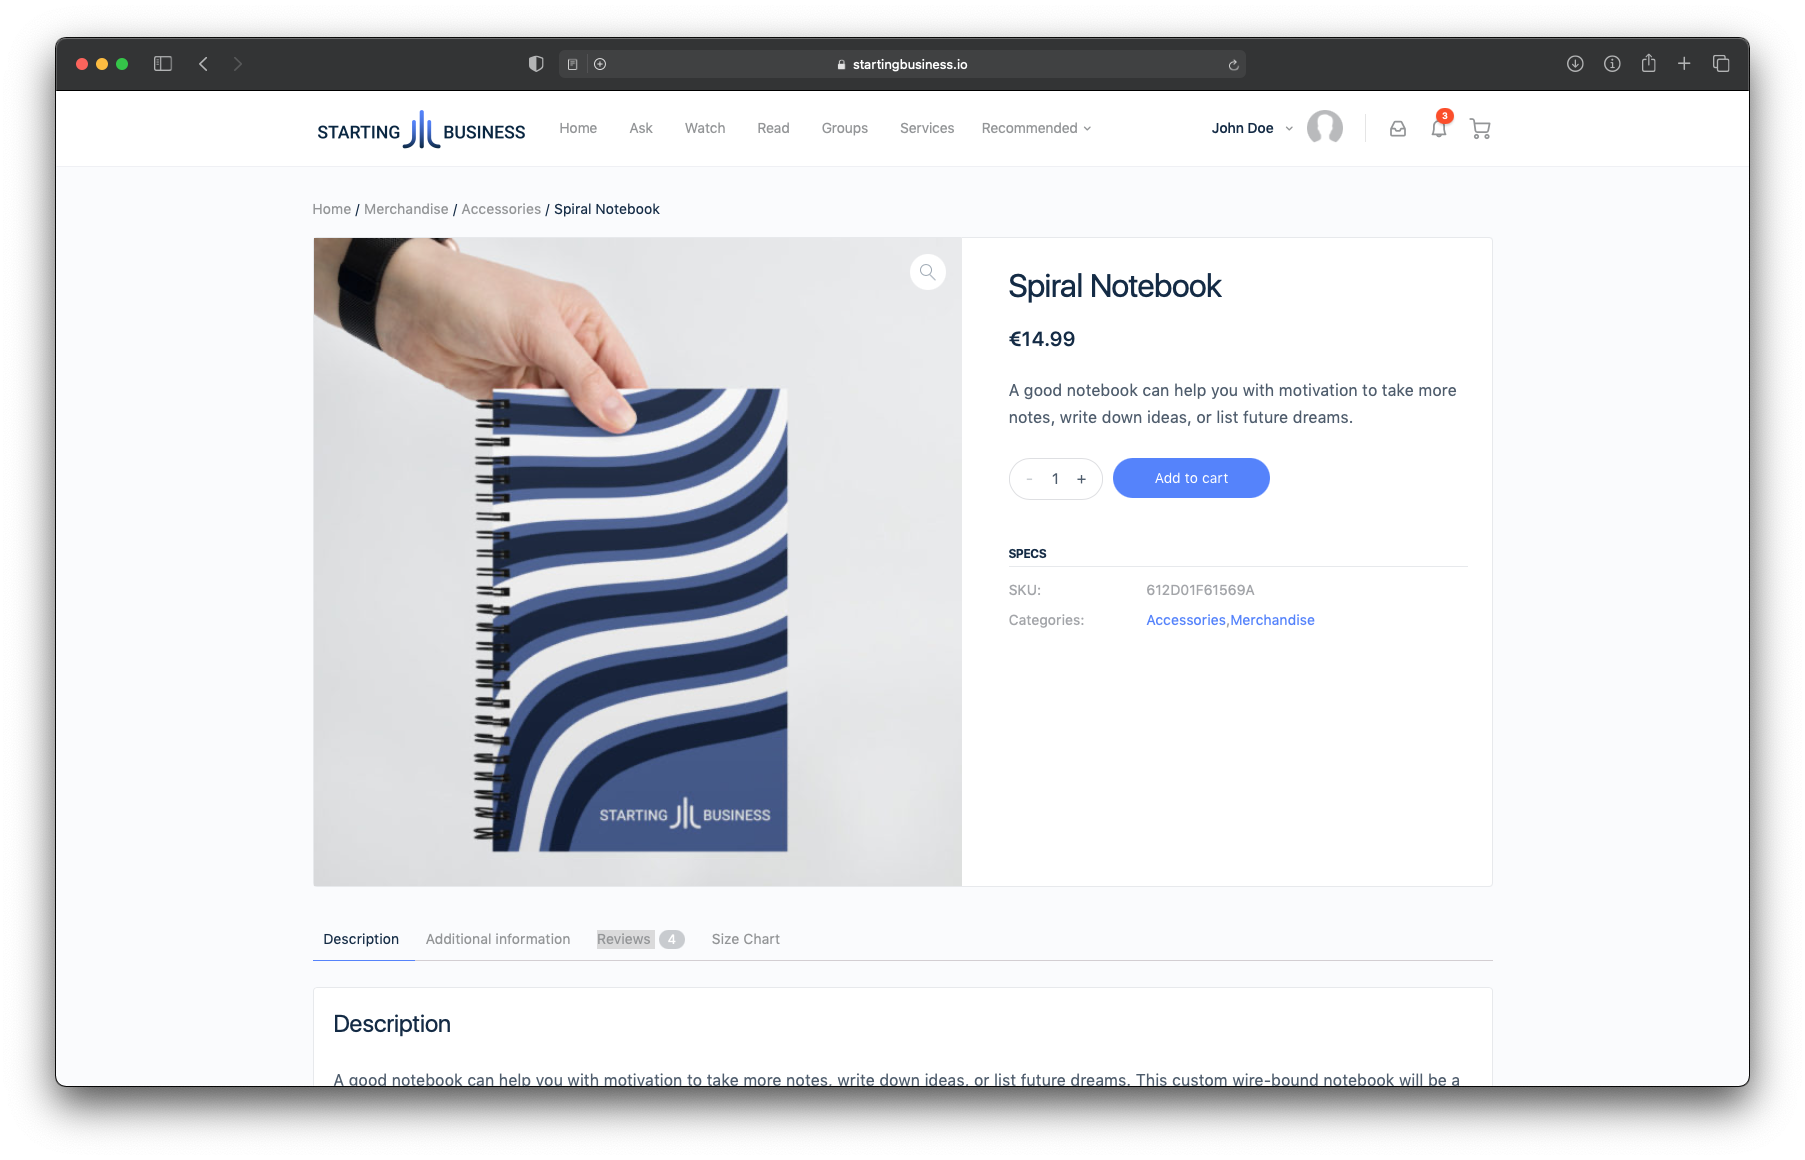Viewport: 1805px width, 1160px height.
Task: Click the spiral notebook product image
Action: coord(637,562)
